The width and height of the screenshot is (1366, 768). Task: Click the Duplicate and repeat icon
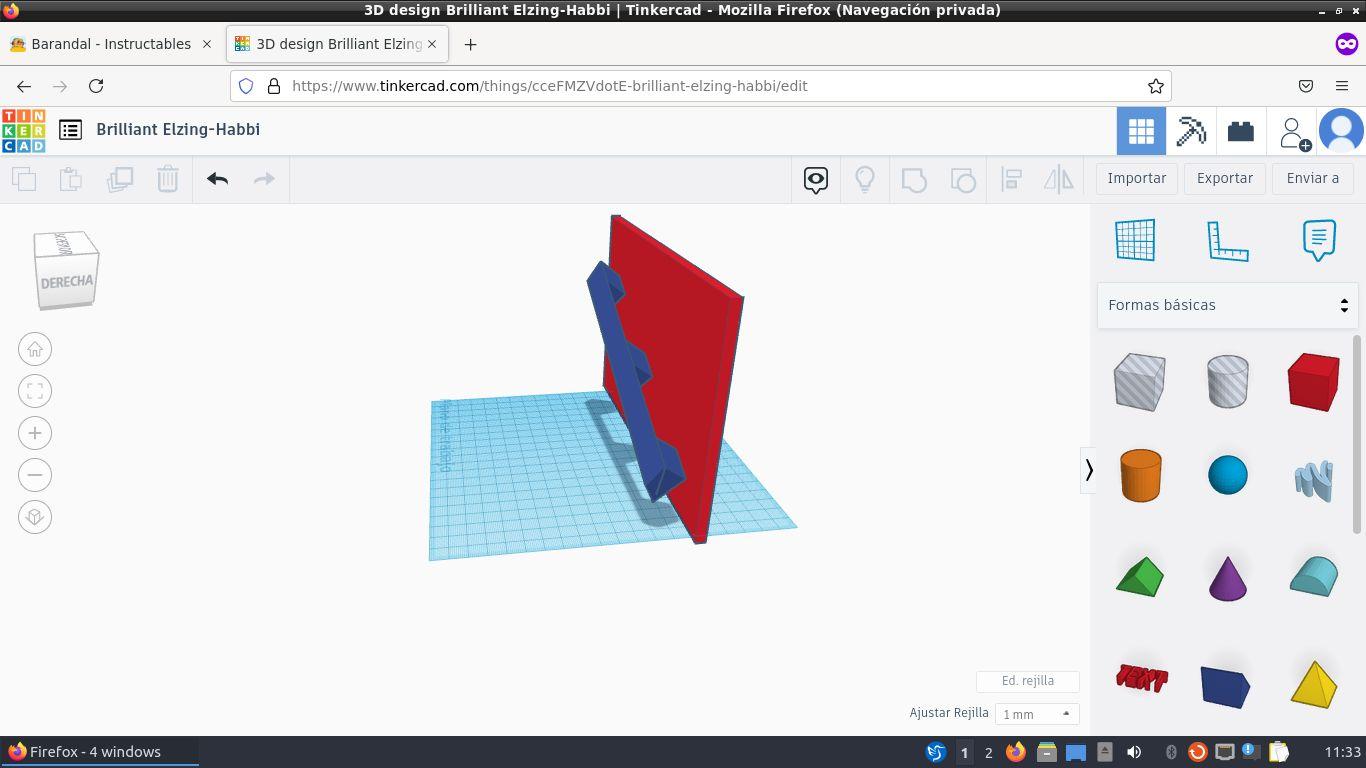[120, 179]
